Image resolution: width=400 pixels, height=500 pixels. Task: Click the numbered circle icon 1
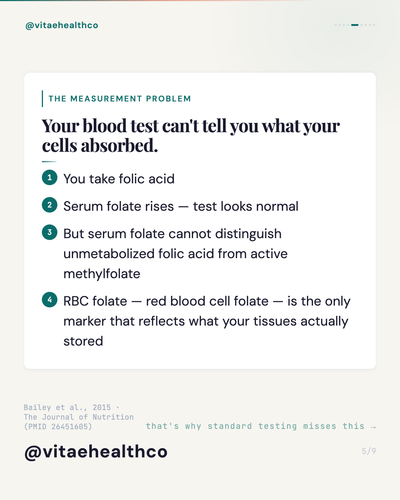tap(50, 177)
